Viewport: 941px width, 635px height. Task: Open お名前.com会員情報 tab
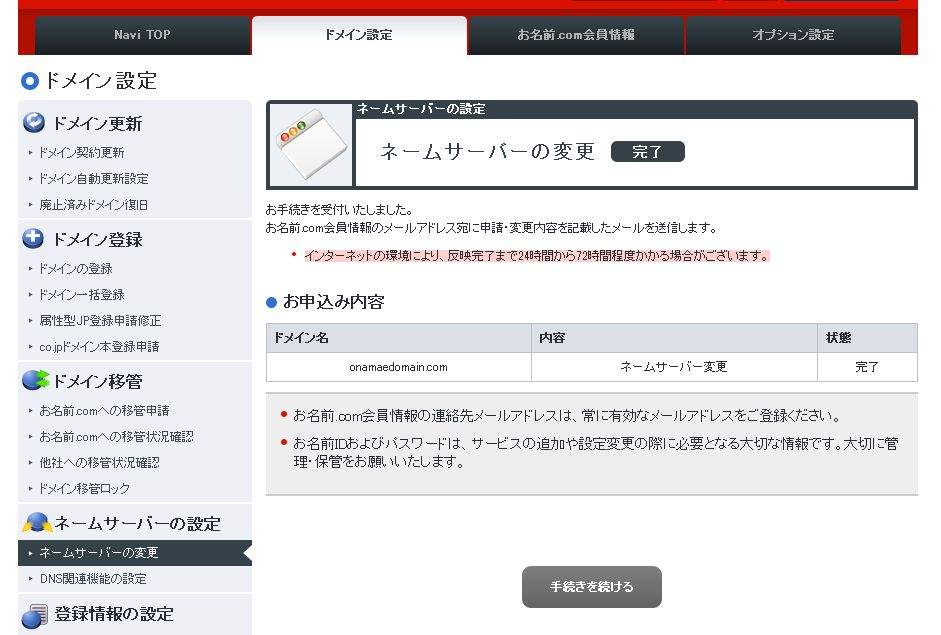point(576,35)
